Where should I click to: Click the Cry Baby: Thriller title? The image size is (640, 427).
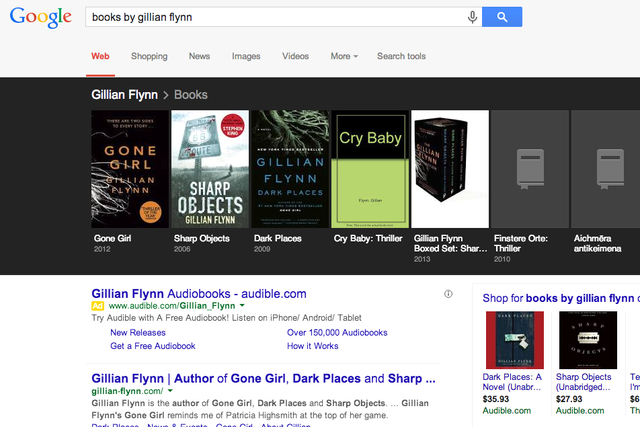point(368,238)
